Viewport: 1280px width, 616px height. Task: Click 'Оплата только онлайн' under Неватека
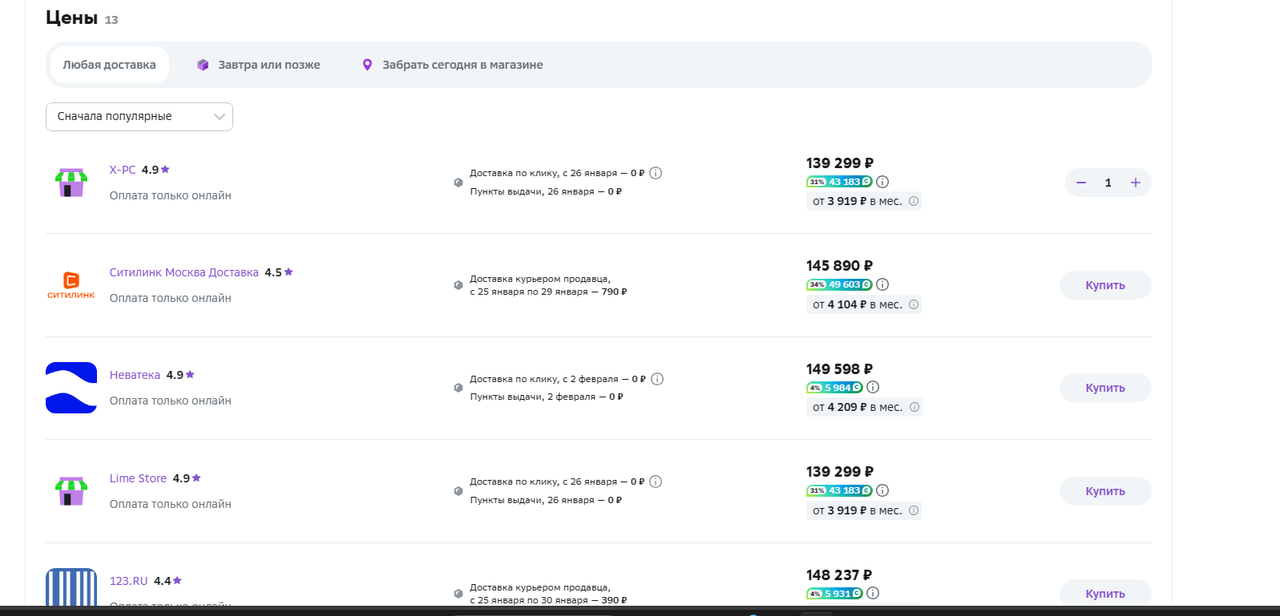[x=170, y=401]
